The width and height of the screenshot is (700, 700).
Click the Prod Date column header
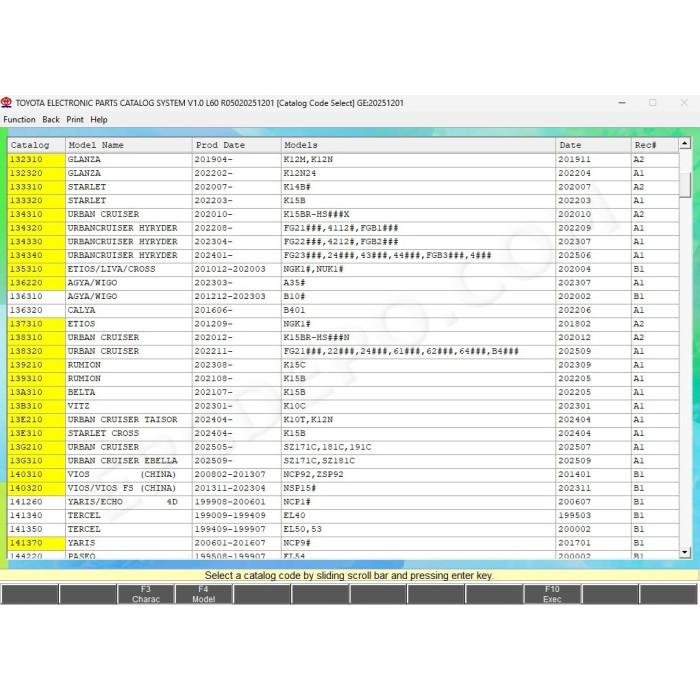(237, 145)
